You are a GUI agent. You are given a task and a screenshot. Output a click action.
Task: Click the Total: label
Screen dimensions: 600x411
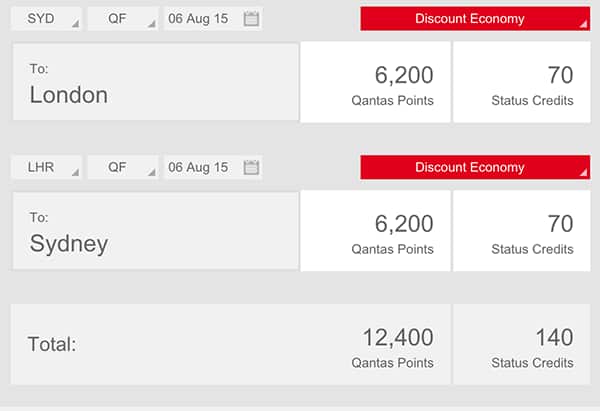52,345
